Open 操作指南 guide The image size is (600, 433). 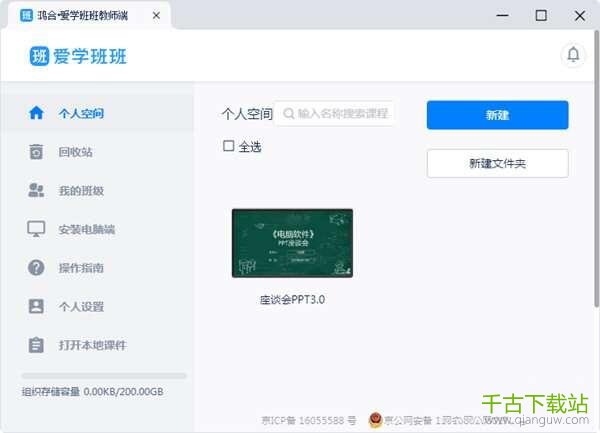point(98,267)
